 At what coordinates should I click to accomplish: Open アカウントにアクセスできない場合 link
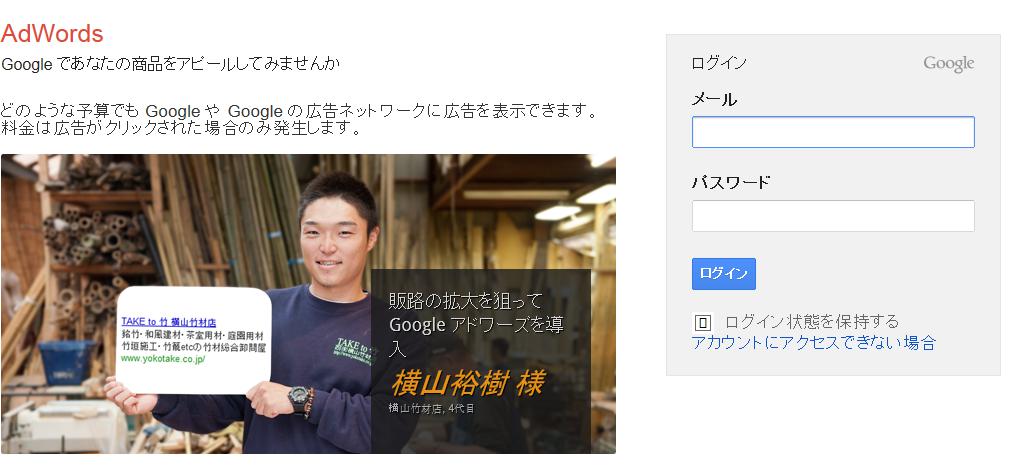click(x=812, y=342)
